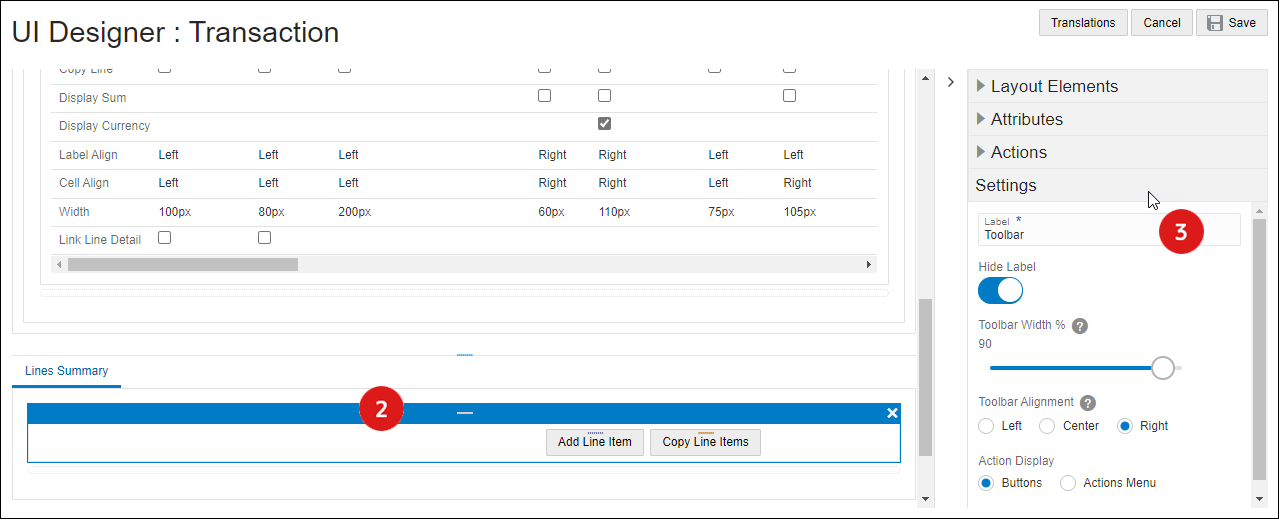Screen dimensions: 1279x519
Task: Switch to the Lines Summary tab
Action: [x=66, y=371]
